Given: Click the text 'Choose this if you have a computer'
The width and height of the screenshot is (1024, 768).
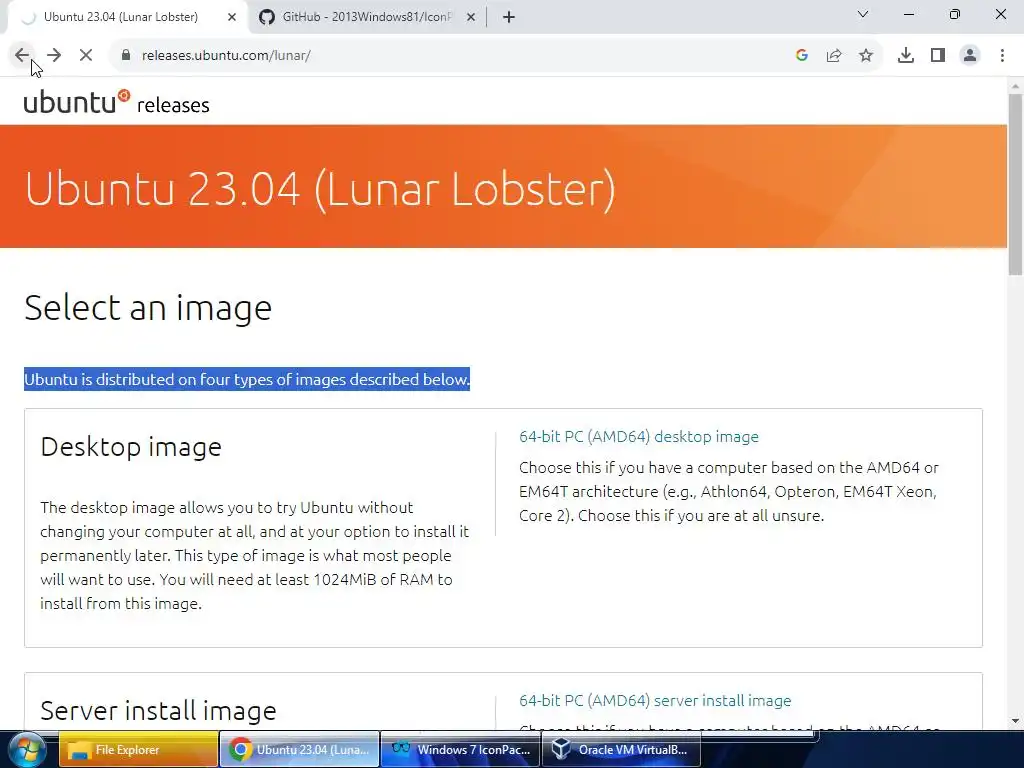Looking at the screenshot, I should click(729, 491).
